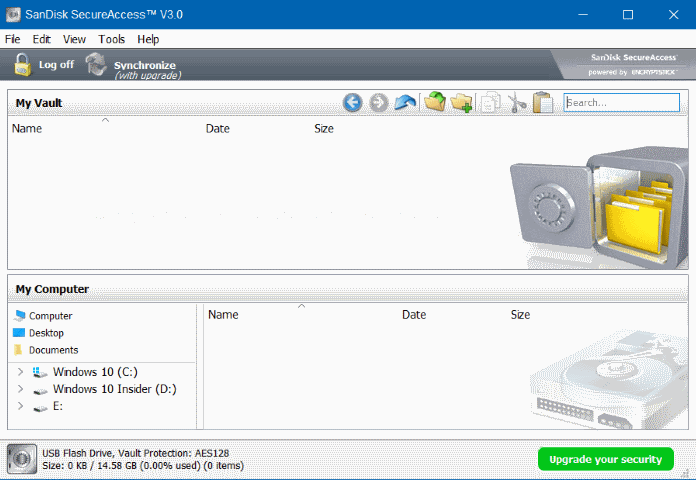Click the padlock Log off icon
This screenshot has width=696, height=481.
(x=22, y=65)
